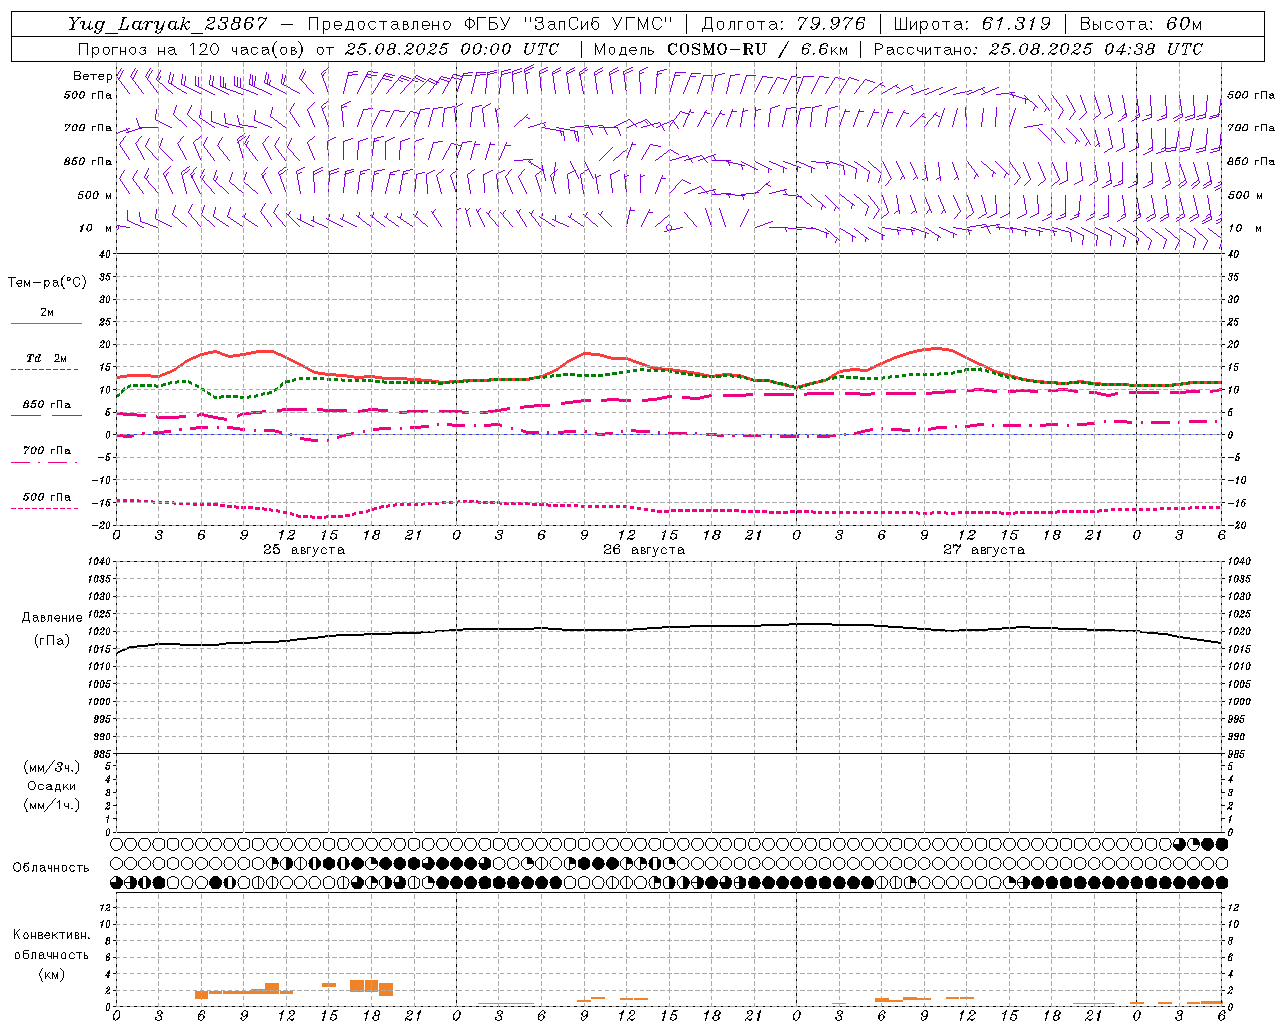Click the (гПа) unit label under Давление

coord(52,641)
